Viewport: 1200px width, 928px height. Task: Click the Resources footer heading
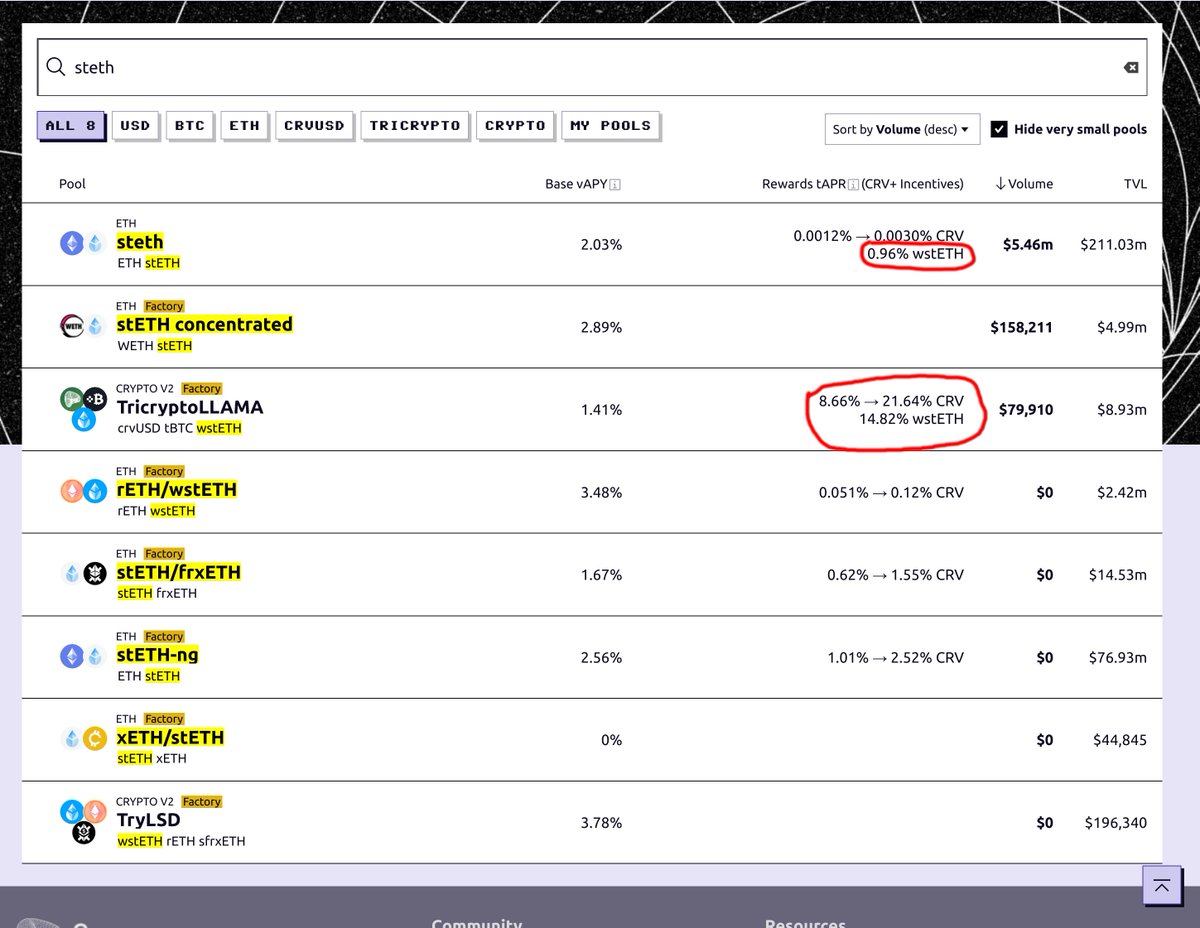[x=805, y=923]
